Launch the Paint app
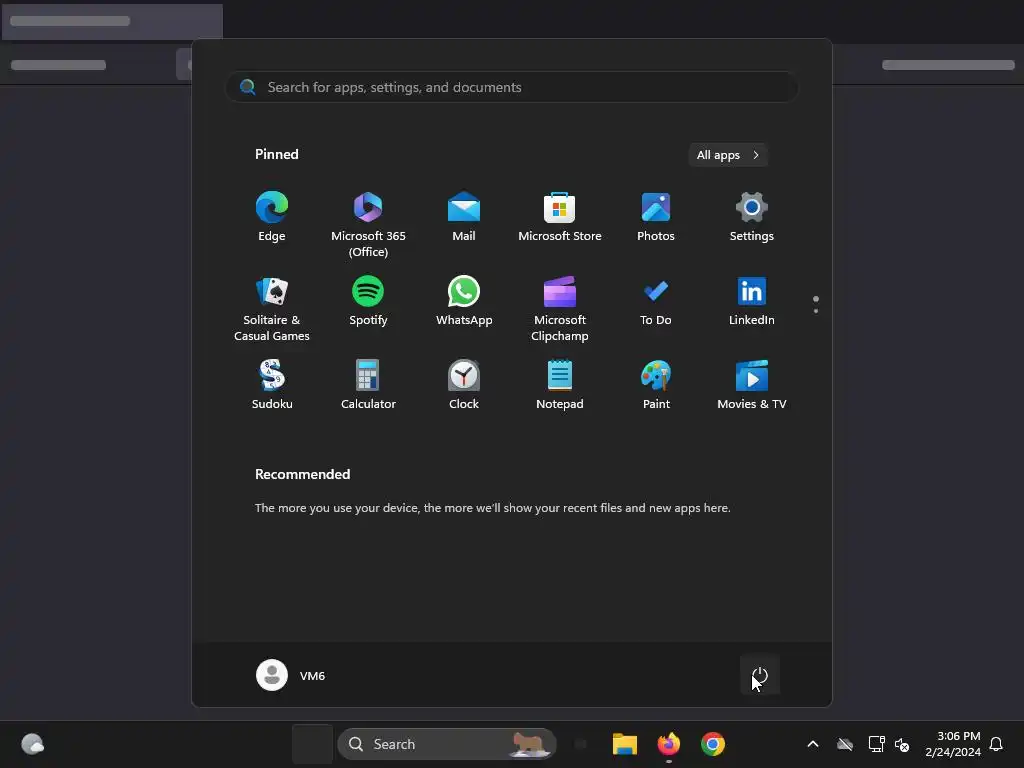1024x768 pixels. click(x=656, y=385)
